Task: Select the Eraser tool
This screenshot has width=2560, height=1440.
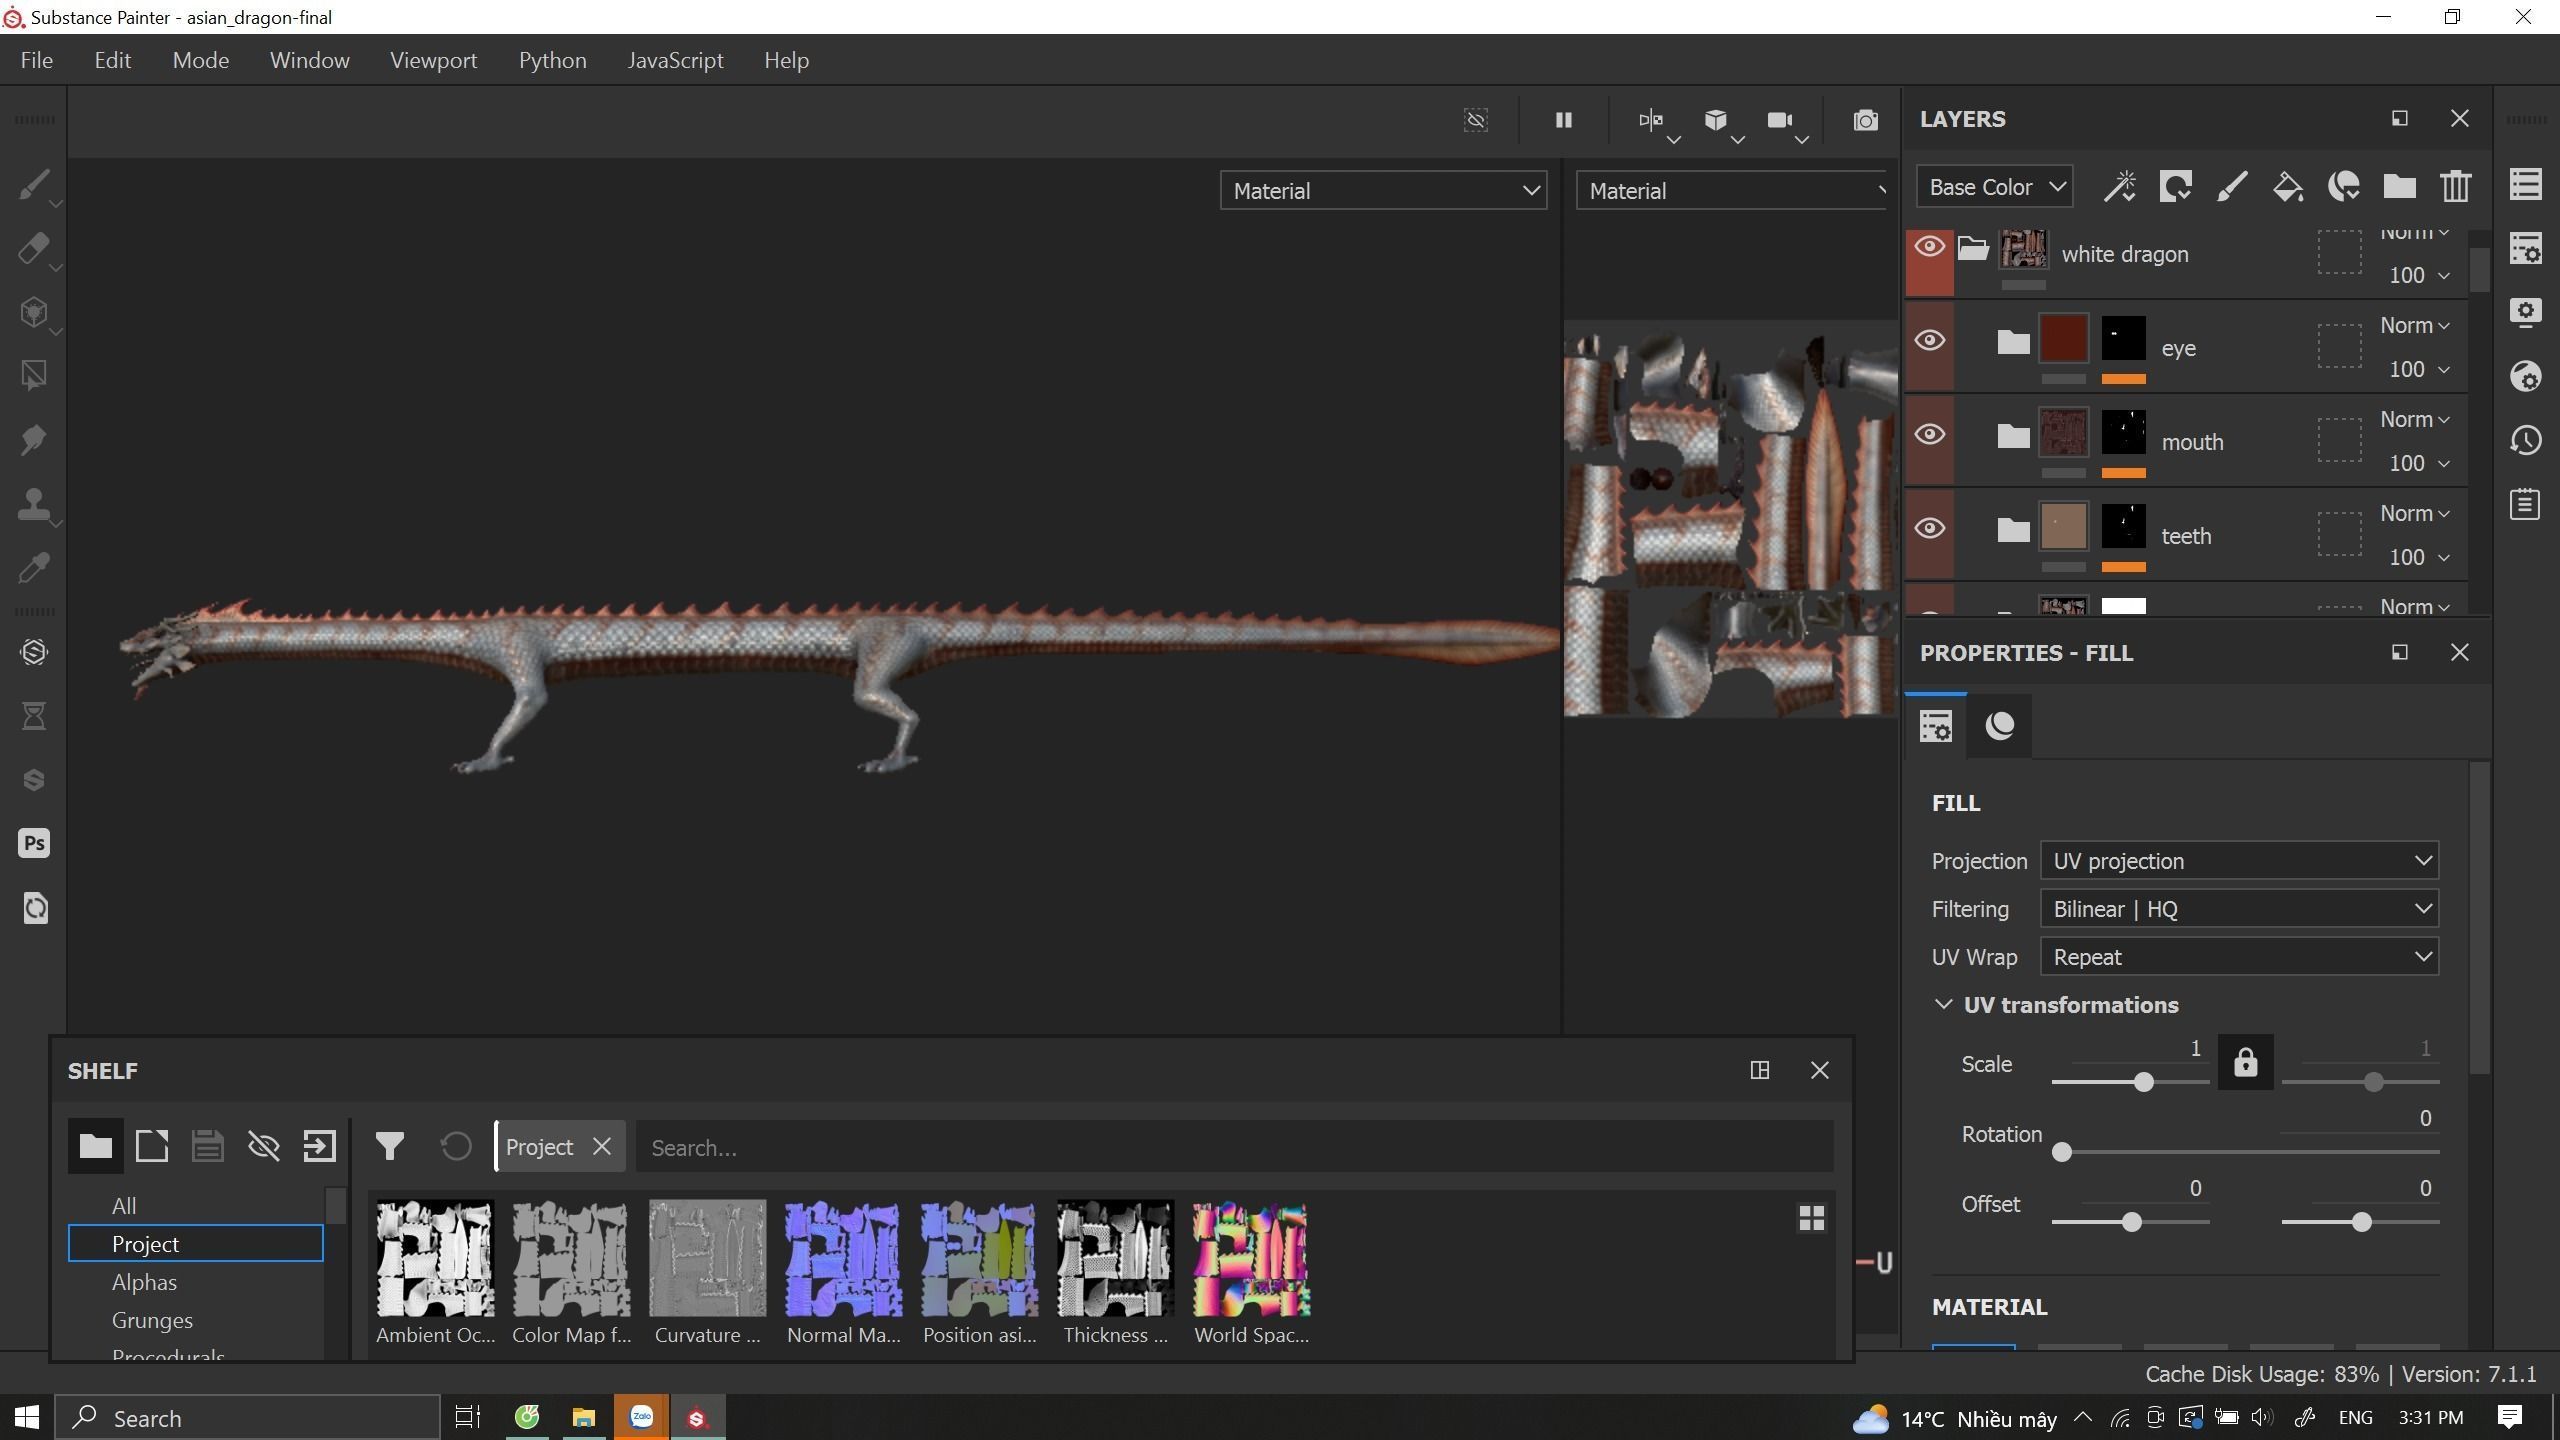Action: tap(33, 249)
